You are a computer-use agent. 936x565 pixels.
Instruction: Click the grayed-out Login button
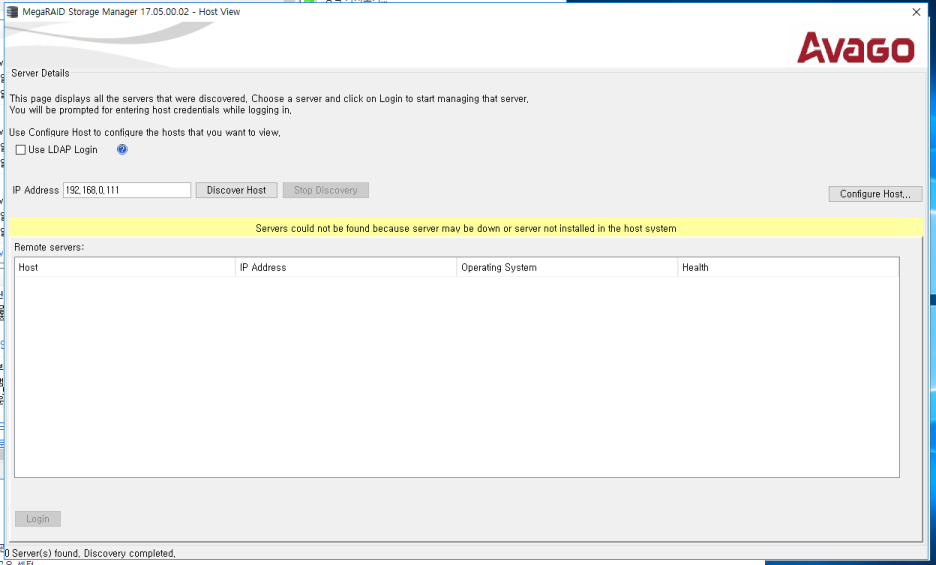pyautogui.click(x=38, y=518)
